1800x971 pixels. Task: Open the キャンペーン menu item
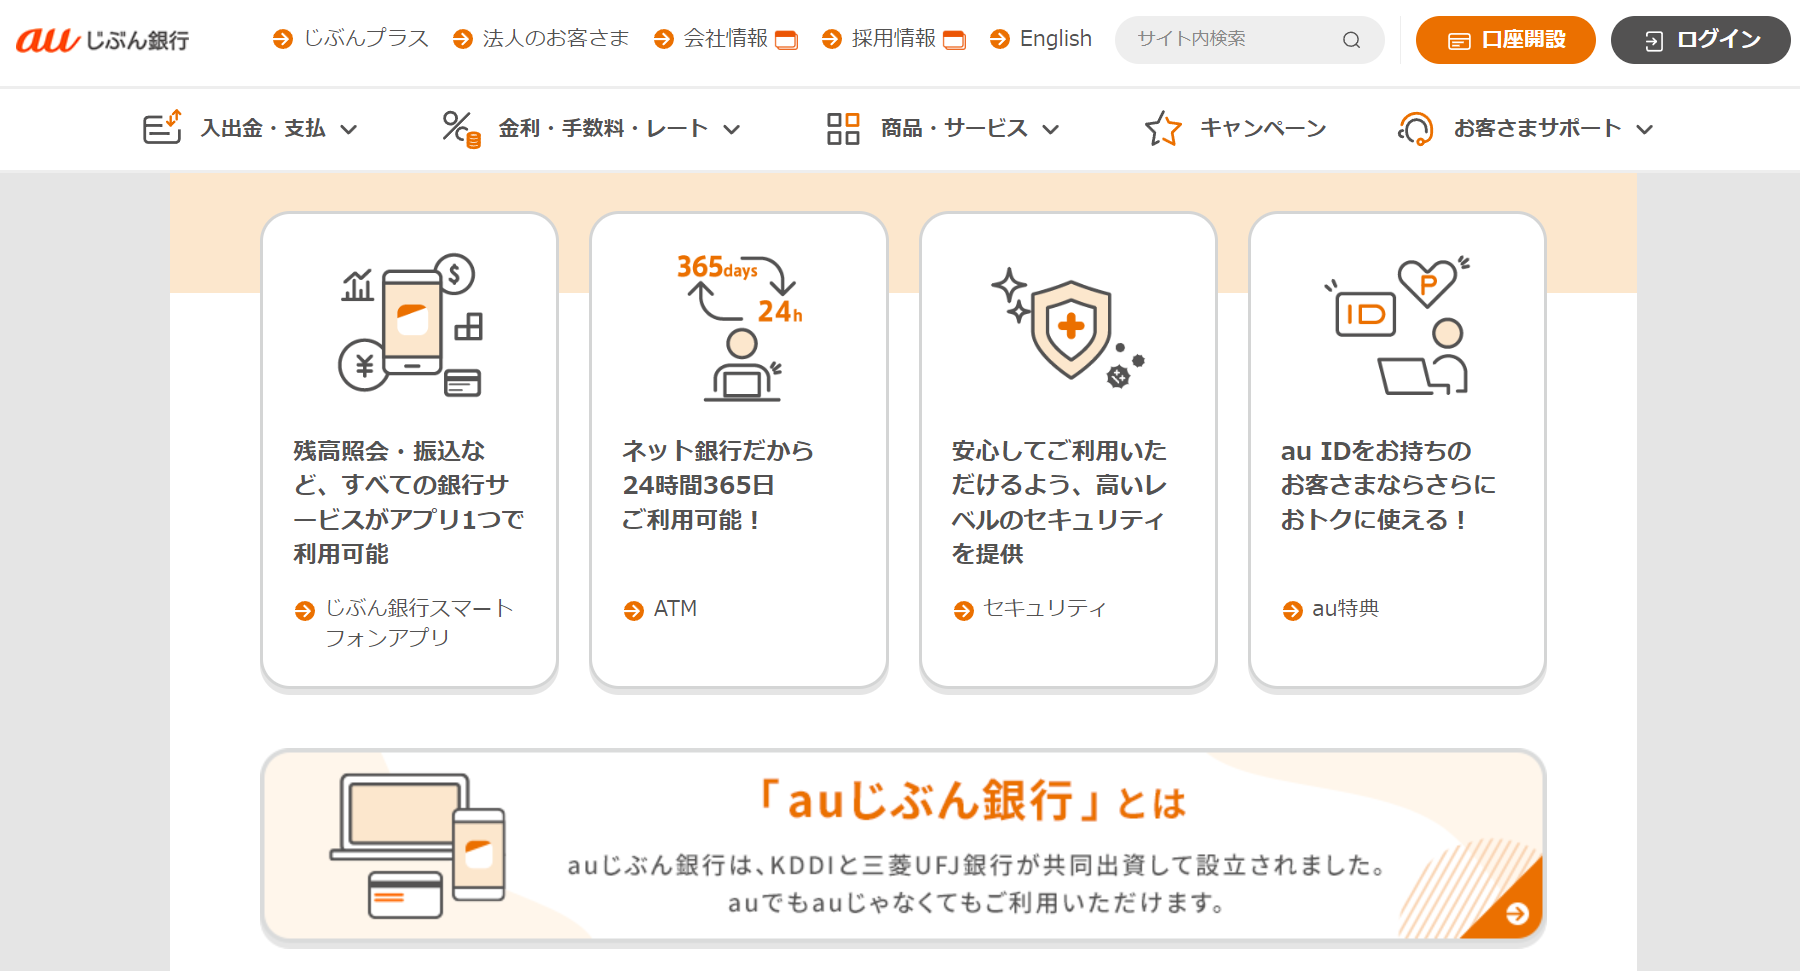click(x=1262, y=129)
